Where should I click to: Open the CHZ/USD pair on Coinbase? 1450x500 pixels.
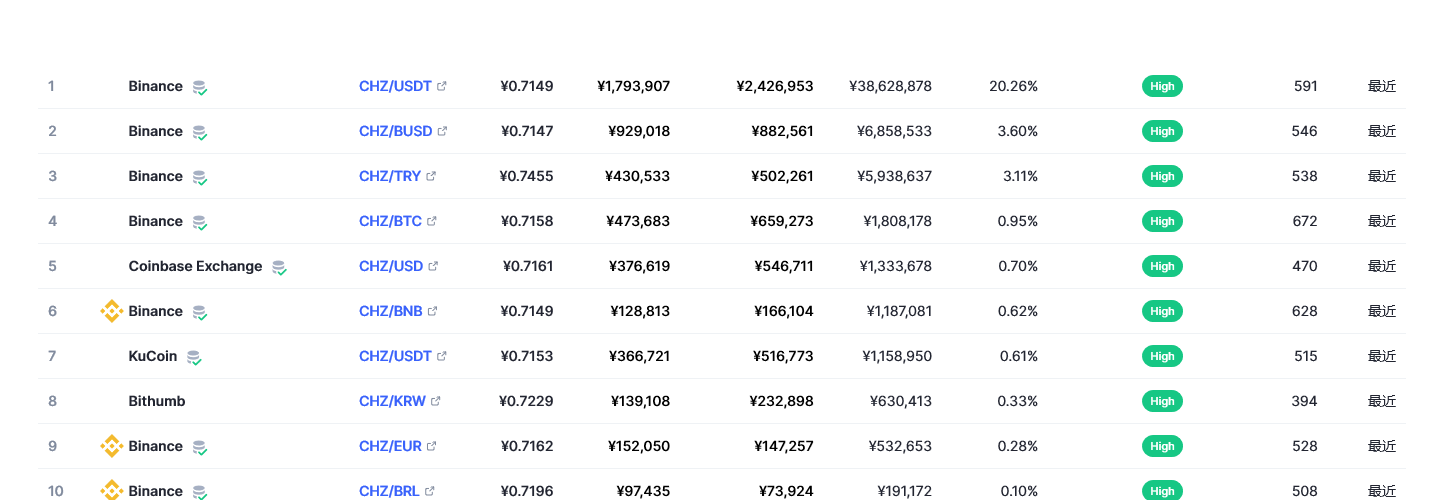click(391, 266)
